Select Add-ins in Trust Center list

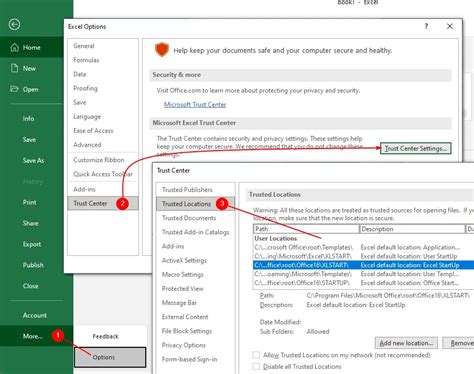point(173,246)
